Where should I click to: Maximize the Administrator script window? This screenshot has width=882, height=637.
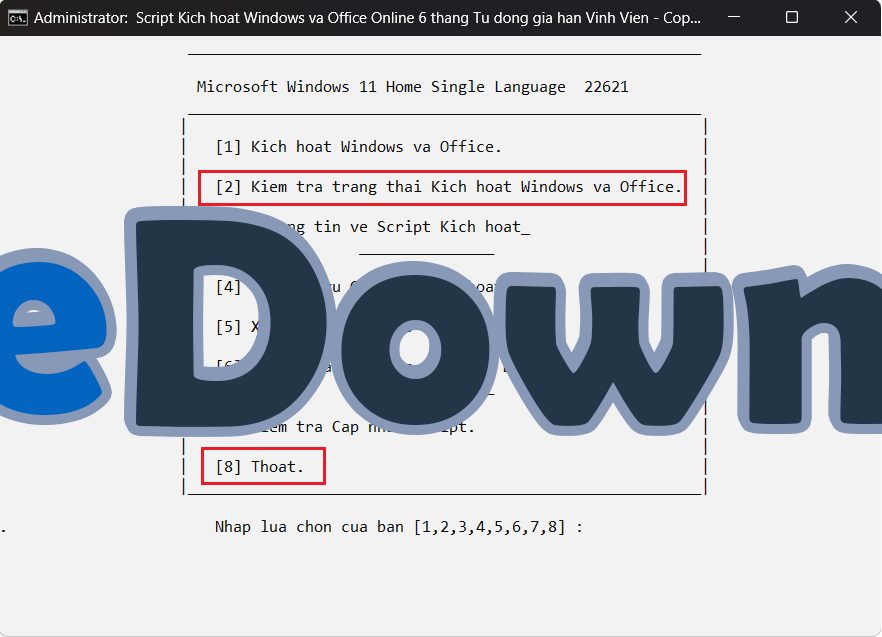coord(792,18)
